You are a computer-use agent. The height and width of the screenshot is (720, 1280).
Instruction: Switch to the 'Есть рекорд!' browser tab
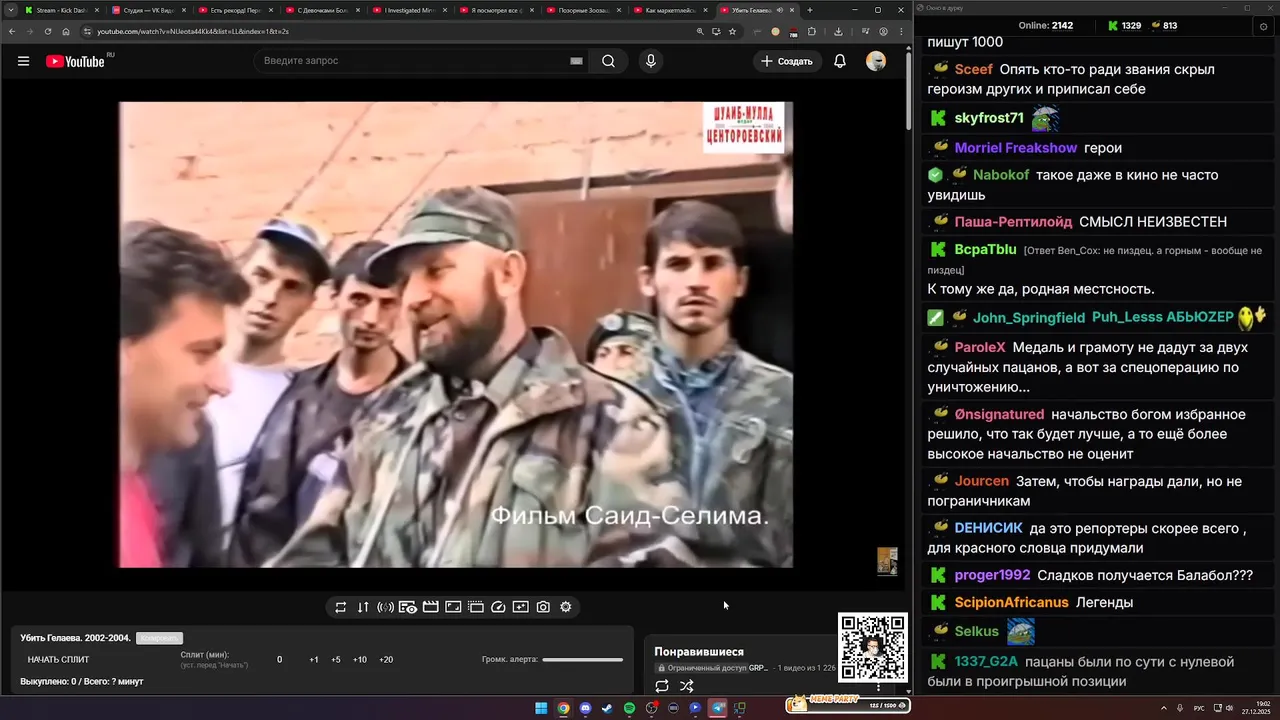[x=236, y=10]
